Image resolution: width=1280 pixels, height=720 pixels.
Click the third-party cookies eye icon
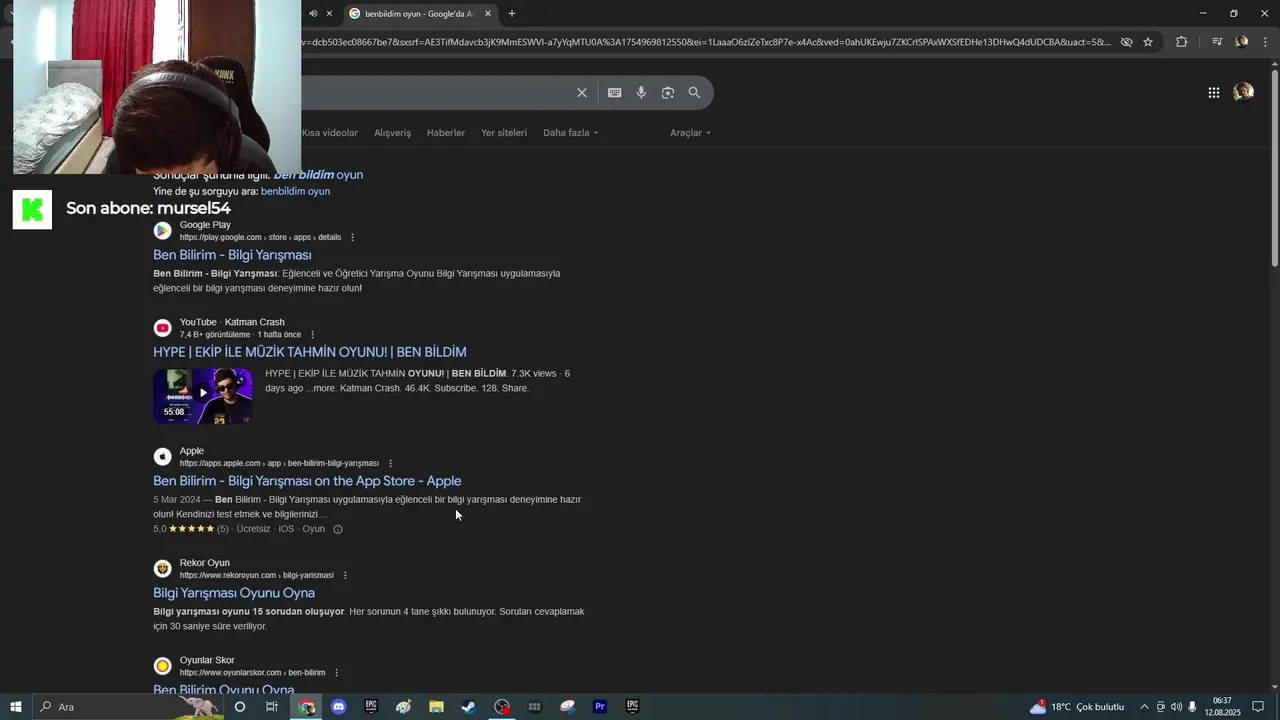point(1126,42)
